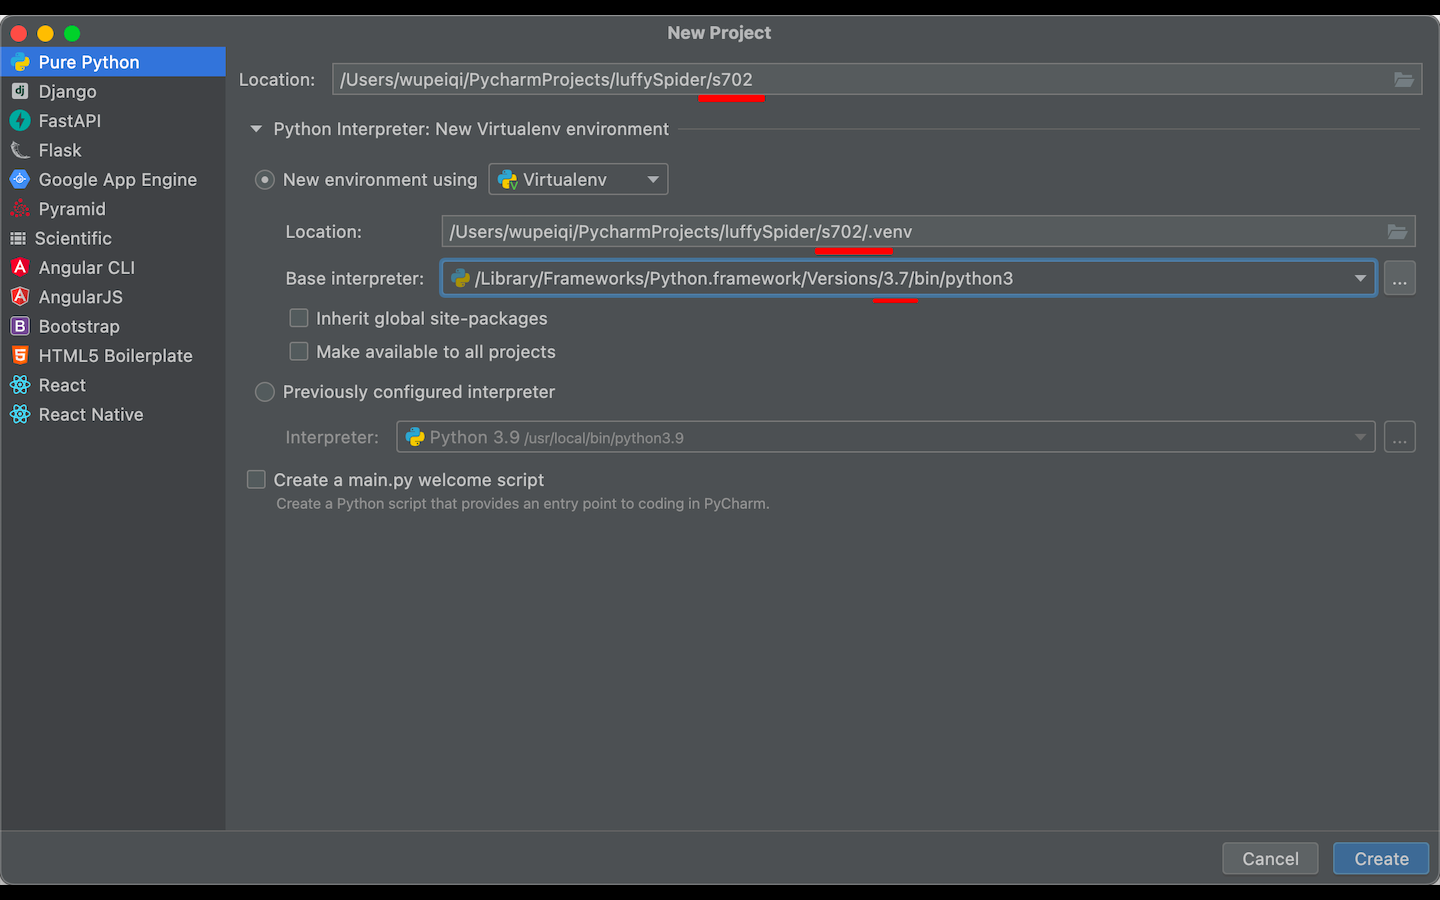Click the Scientific icon
This screenshot has width=1440, height=900.
(18, 238)
